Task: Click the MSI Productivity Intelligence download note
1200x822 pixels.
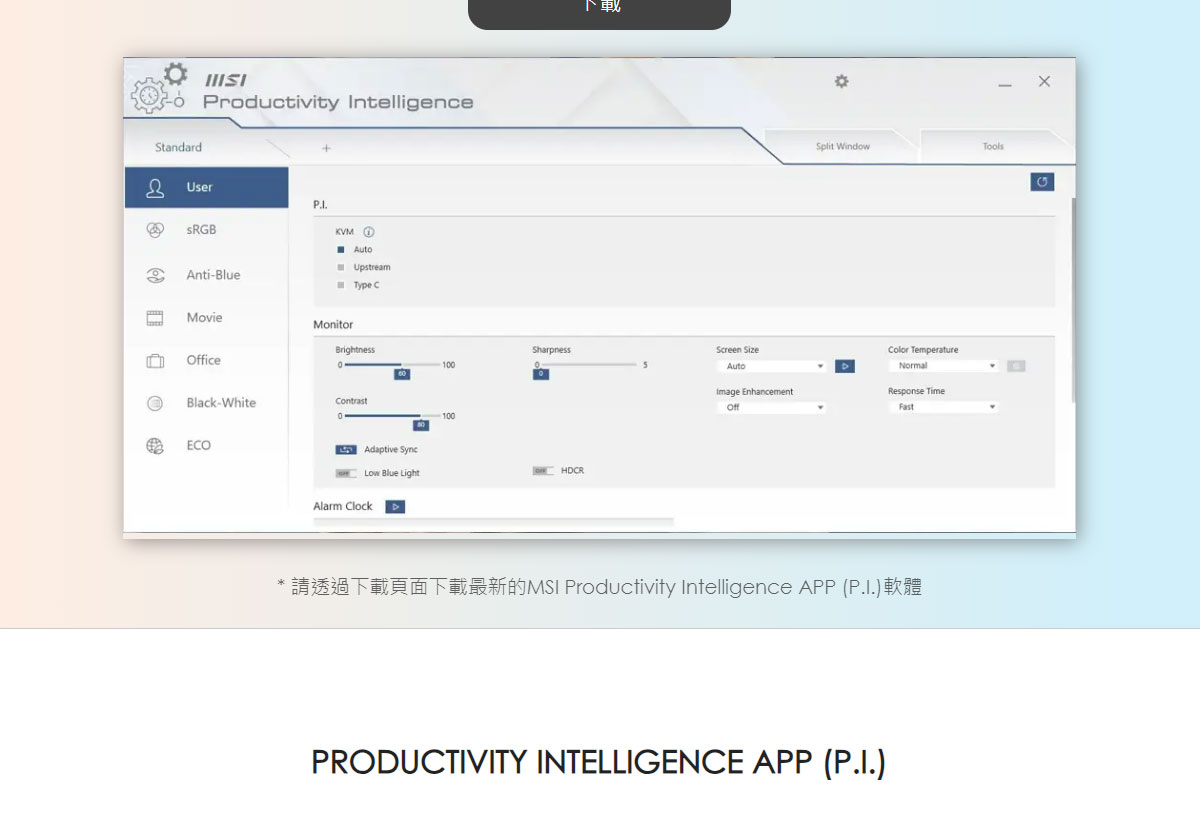Action: pyautogui.click(x=599, y=587)
